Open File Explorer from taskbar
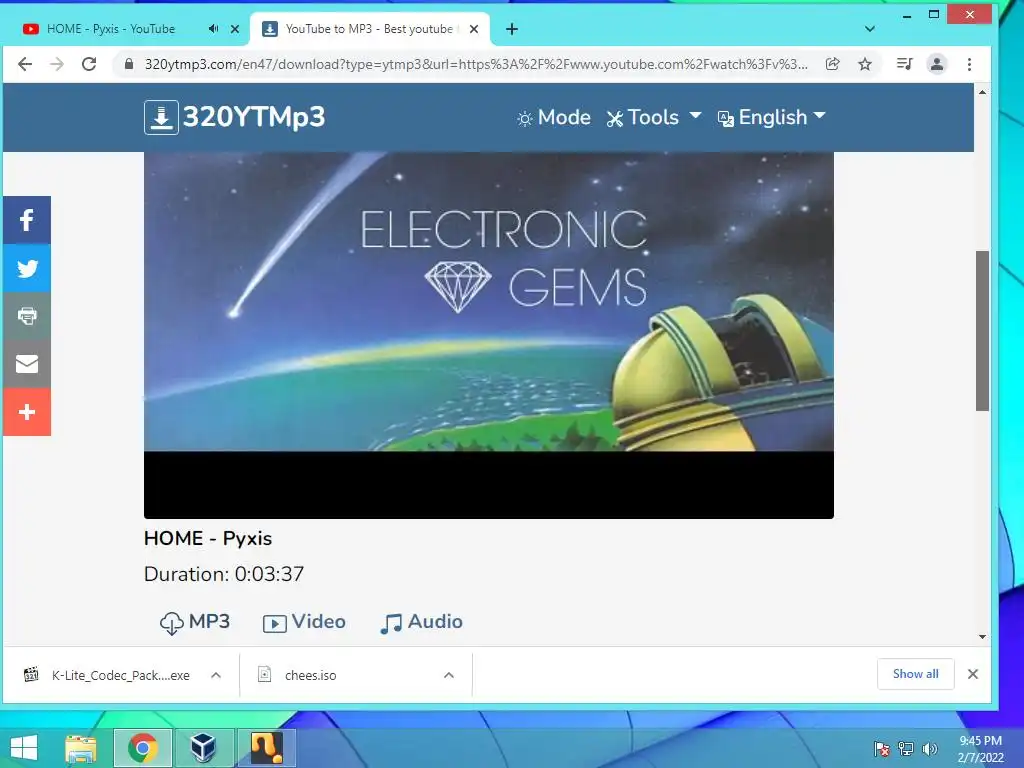 81,748
